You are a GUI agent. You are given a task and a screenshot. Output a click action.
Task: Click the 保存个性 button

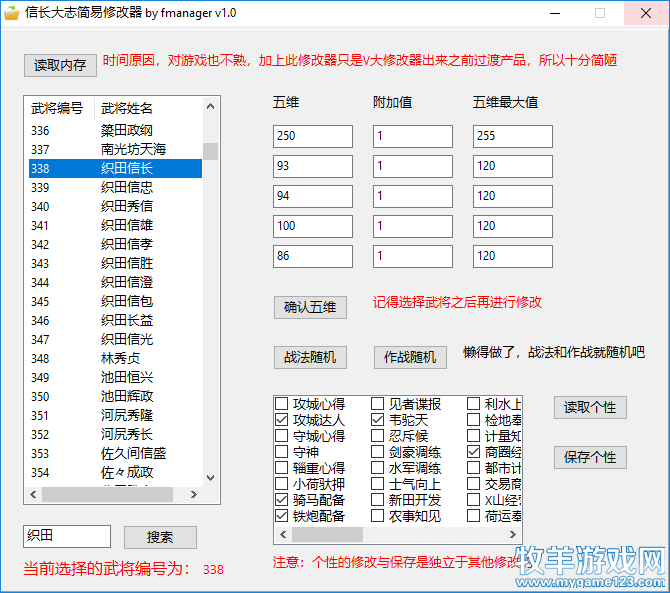point(590,457)
